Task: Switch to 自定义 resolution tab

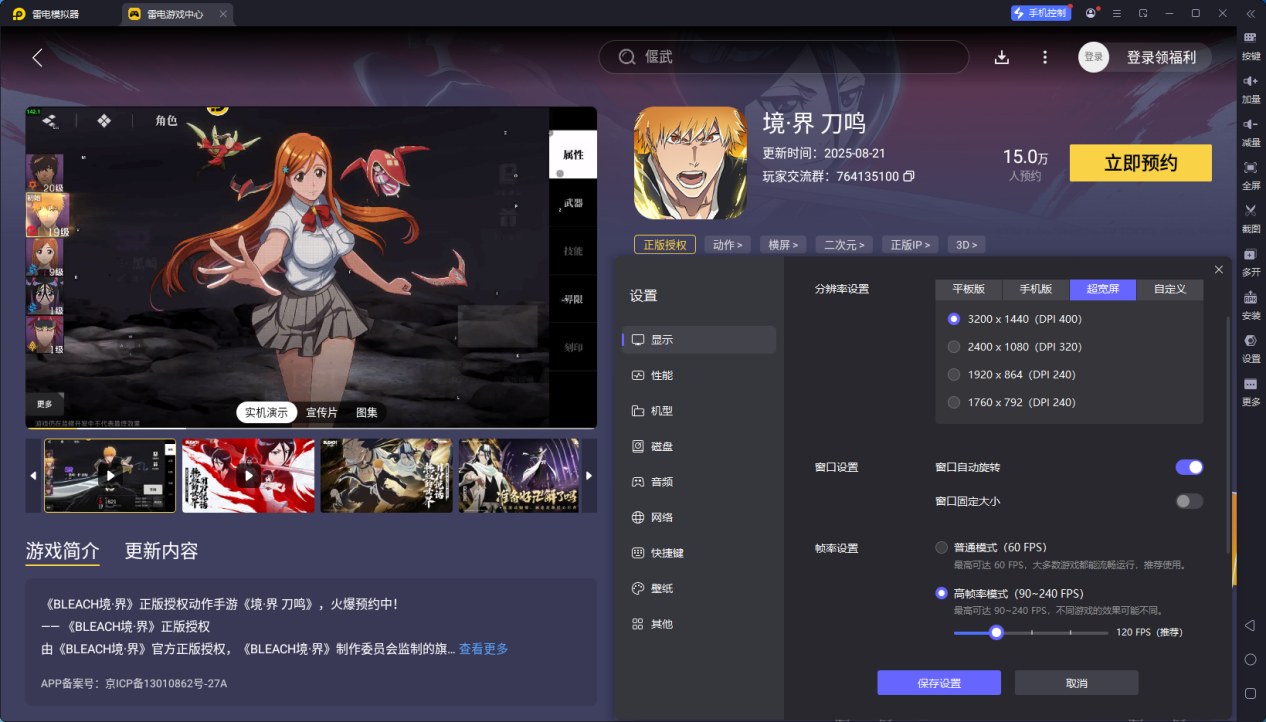Action: click(x=1170, y=289)
